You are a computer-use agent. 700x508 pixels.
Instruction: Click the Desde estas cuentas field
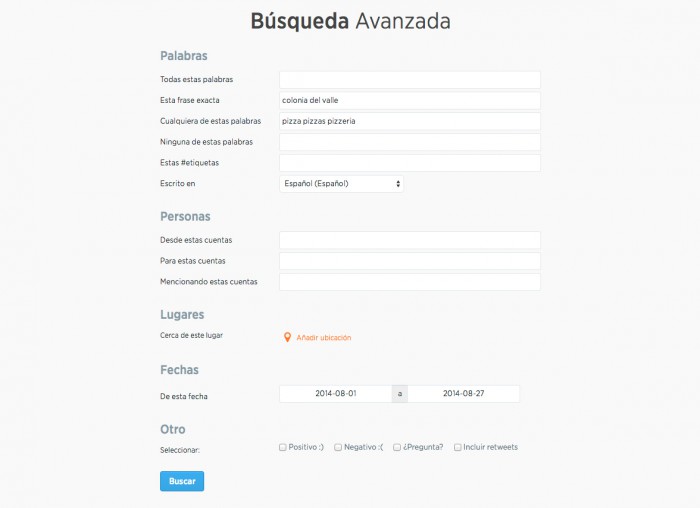point(409,240)
